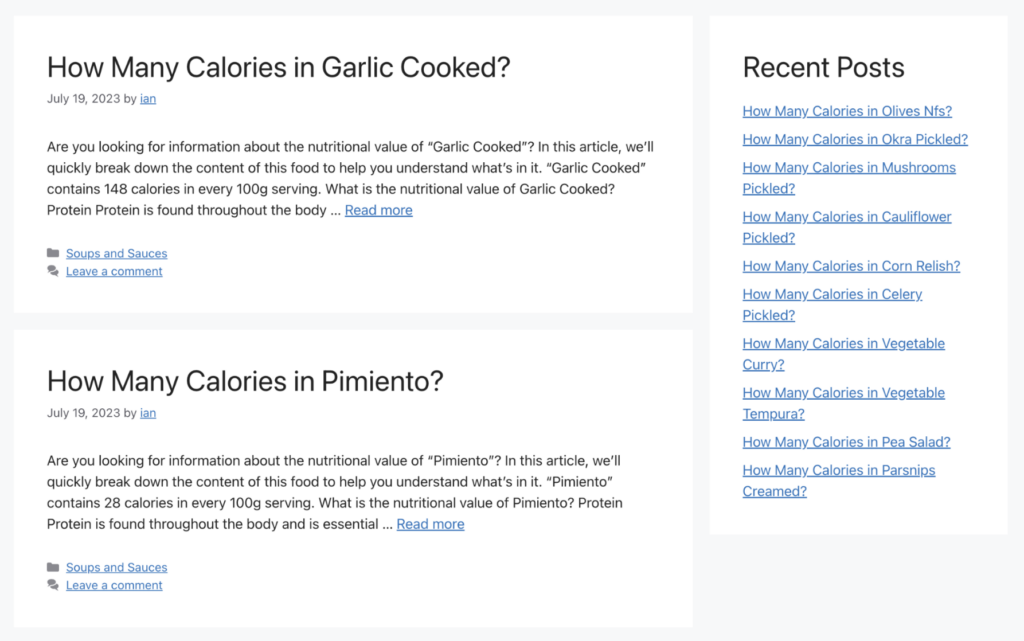Open Calories in Okra Pickled recent post

(x=855, y=139)
